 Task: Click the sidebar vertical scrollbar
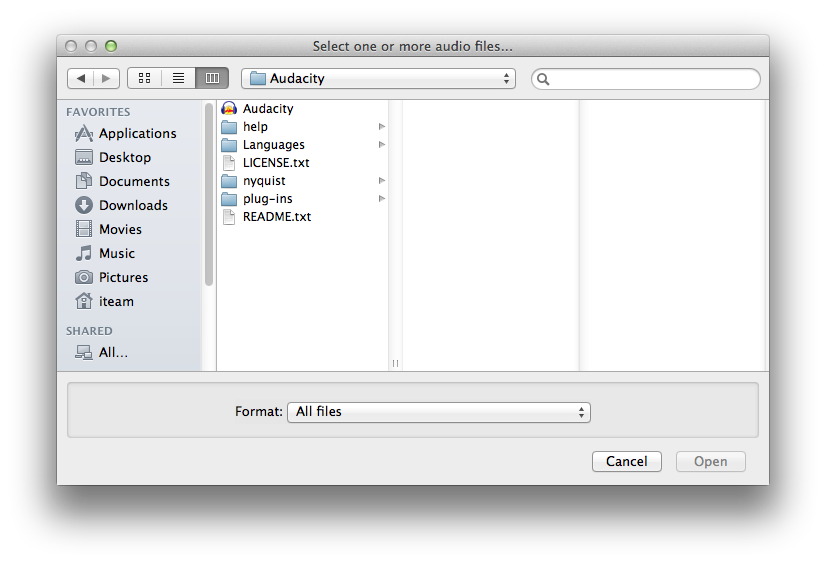pyautogui.click(x=209, y=195)
